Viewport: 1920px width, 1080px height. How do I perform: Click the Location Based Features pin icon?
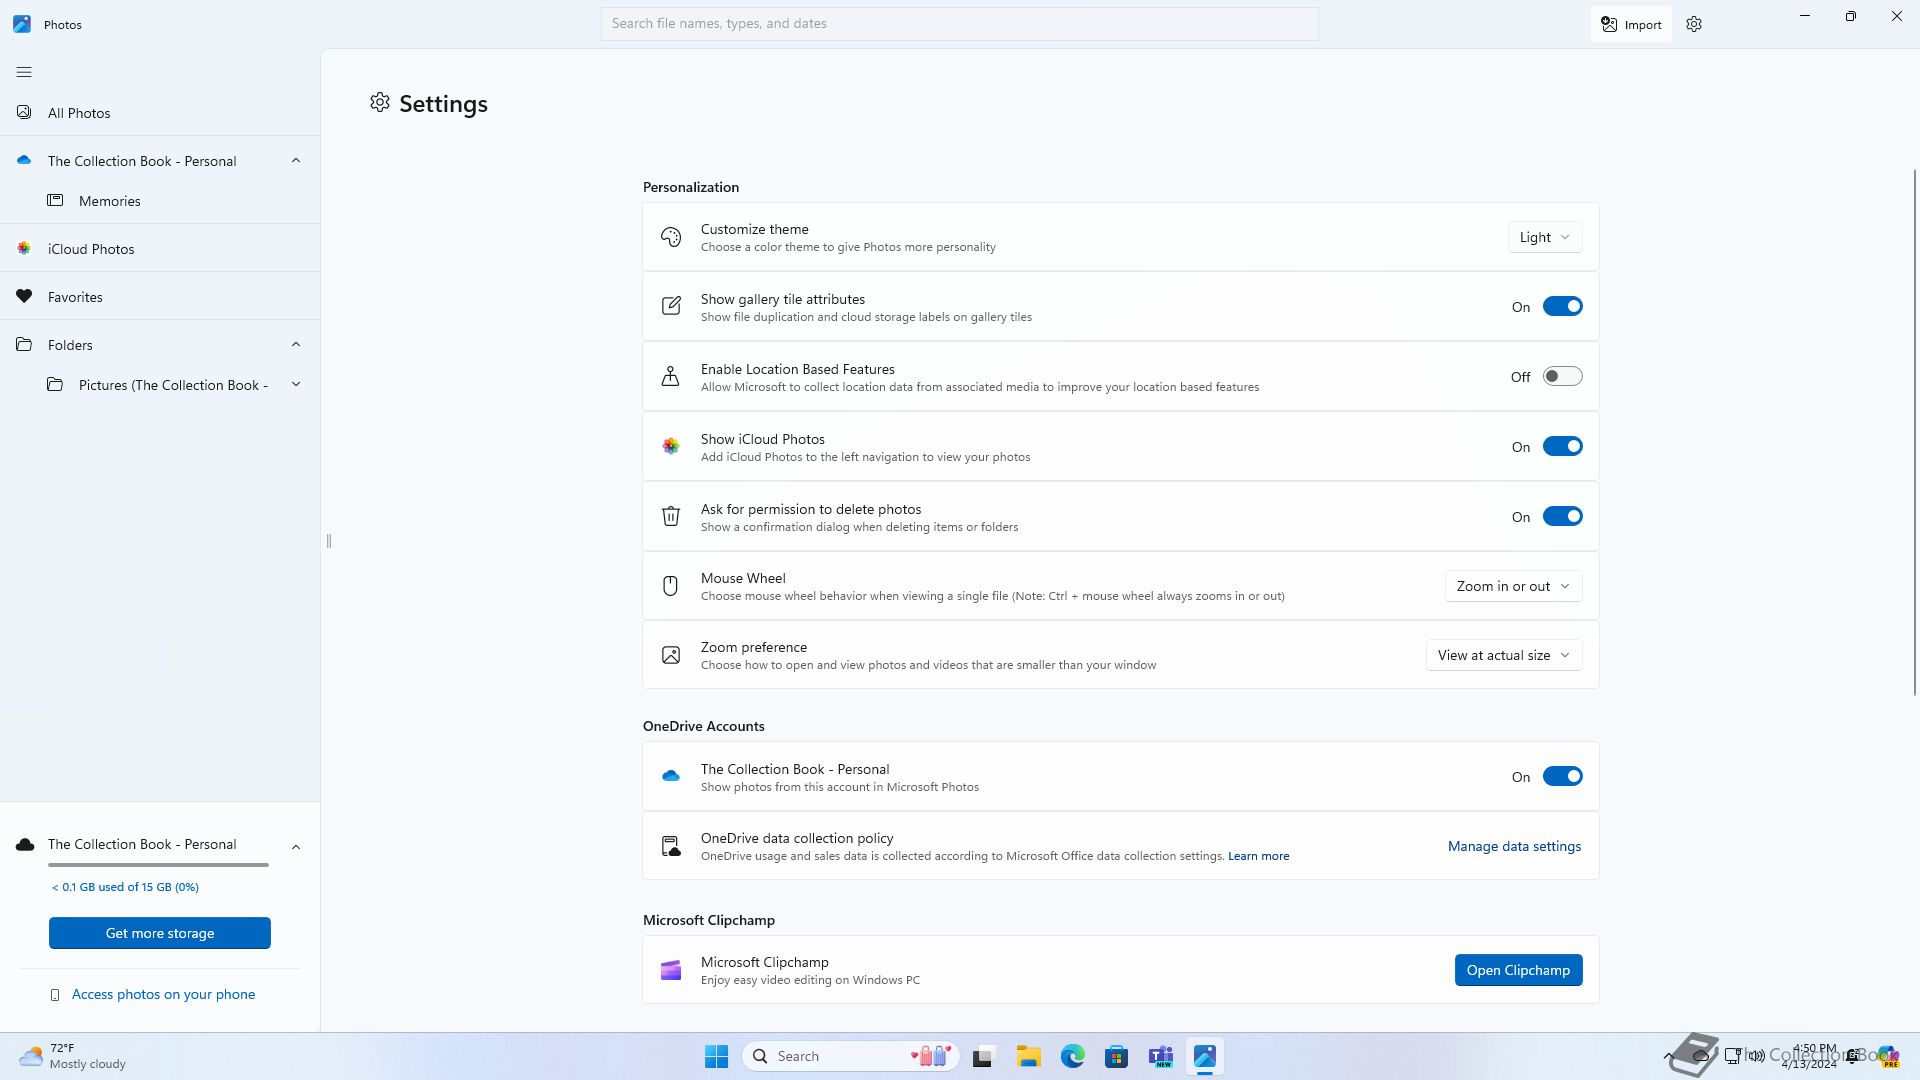671,376
